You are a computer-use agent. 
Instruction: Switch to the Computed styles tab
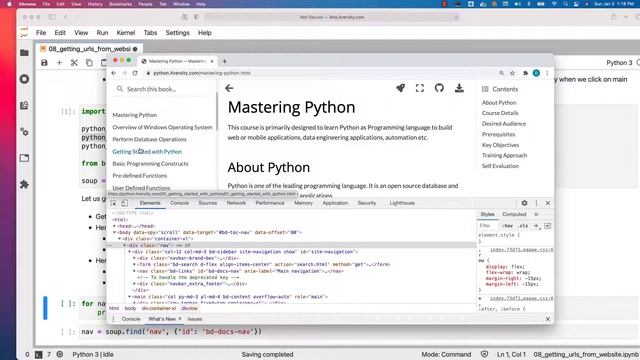tap(514, 214)
